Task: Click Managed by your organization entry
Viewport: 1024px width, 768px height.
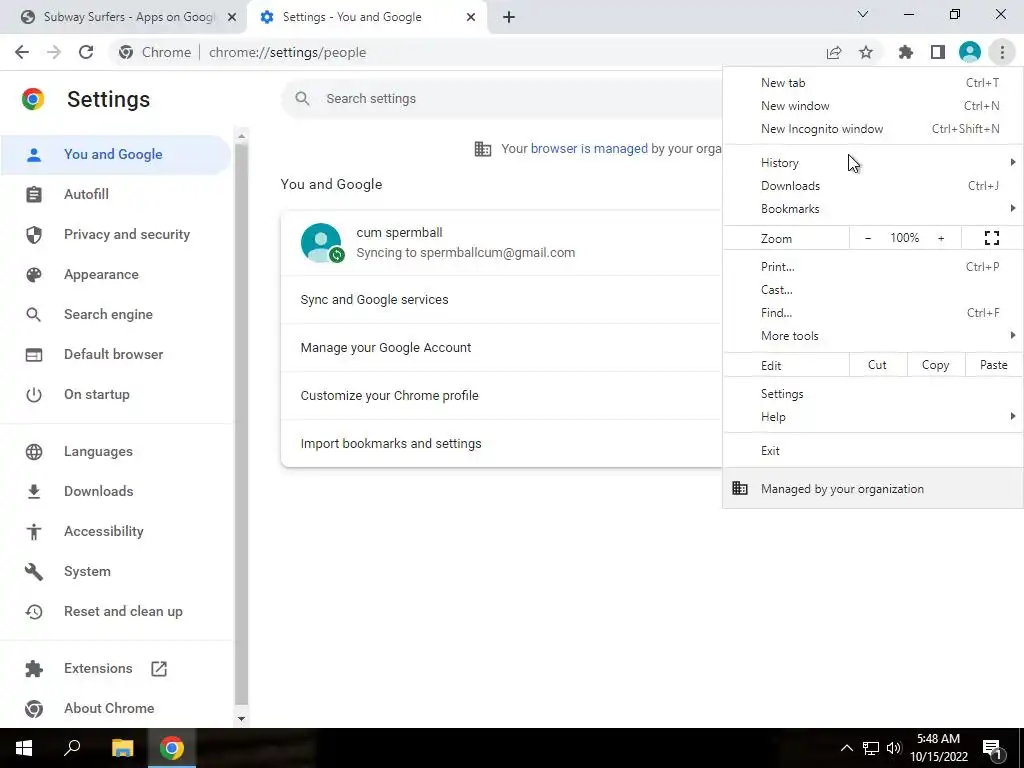Action: click(x=872, y=489)
